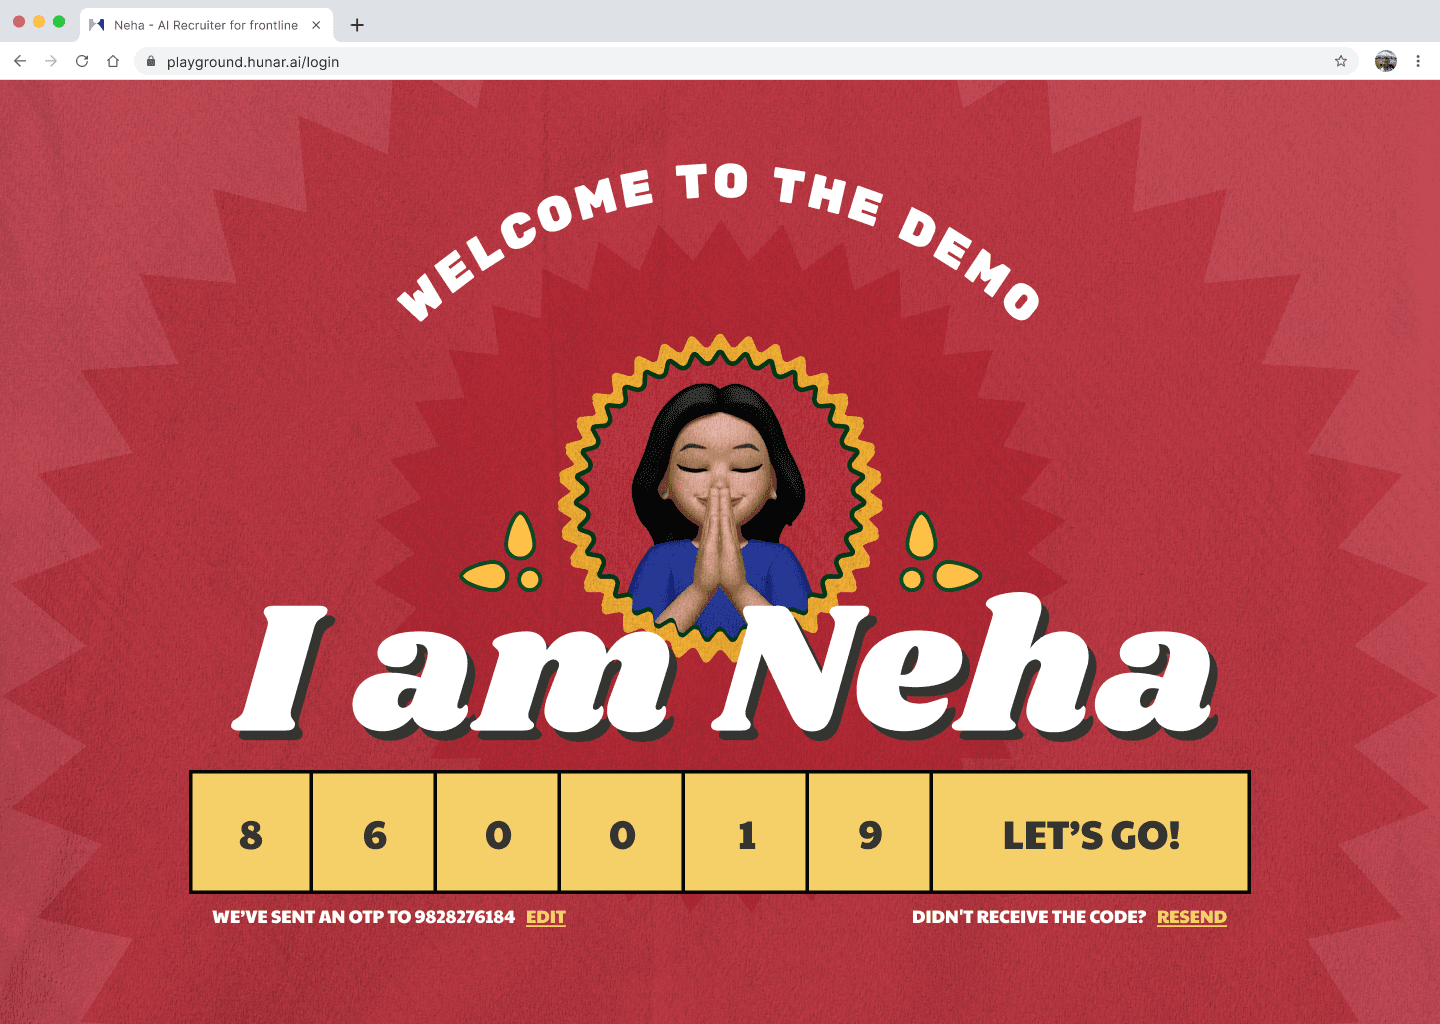
Task: Open a new tab with plus button
Action: point(357,25)
